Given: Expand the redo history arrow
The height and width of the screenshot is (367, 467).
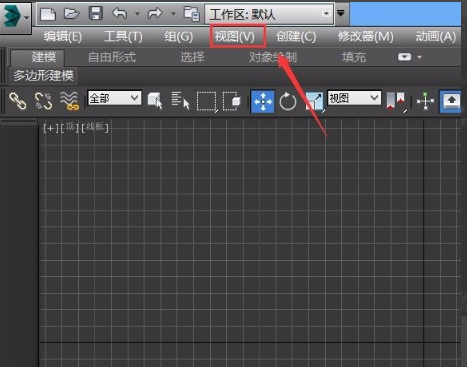Looking at the screenshot, I should (x=173, y=14).
